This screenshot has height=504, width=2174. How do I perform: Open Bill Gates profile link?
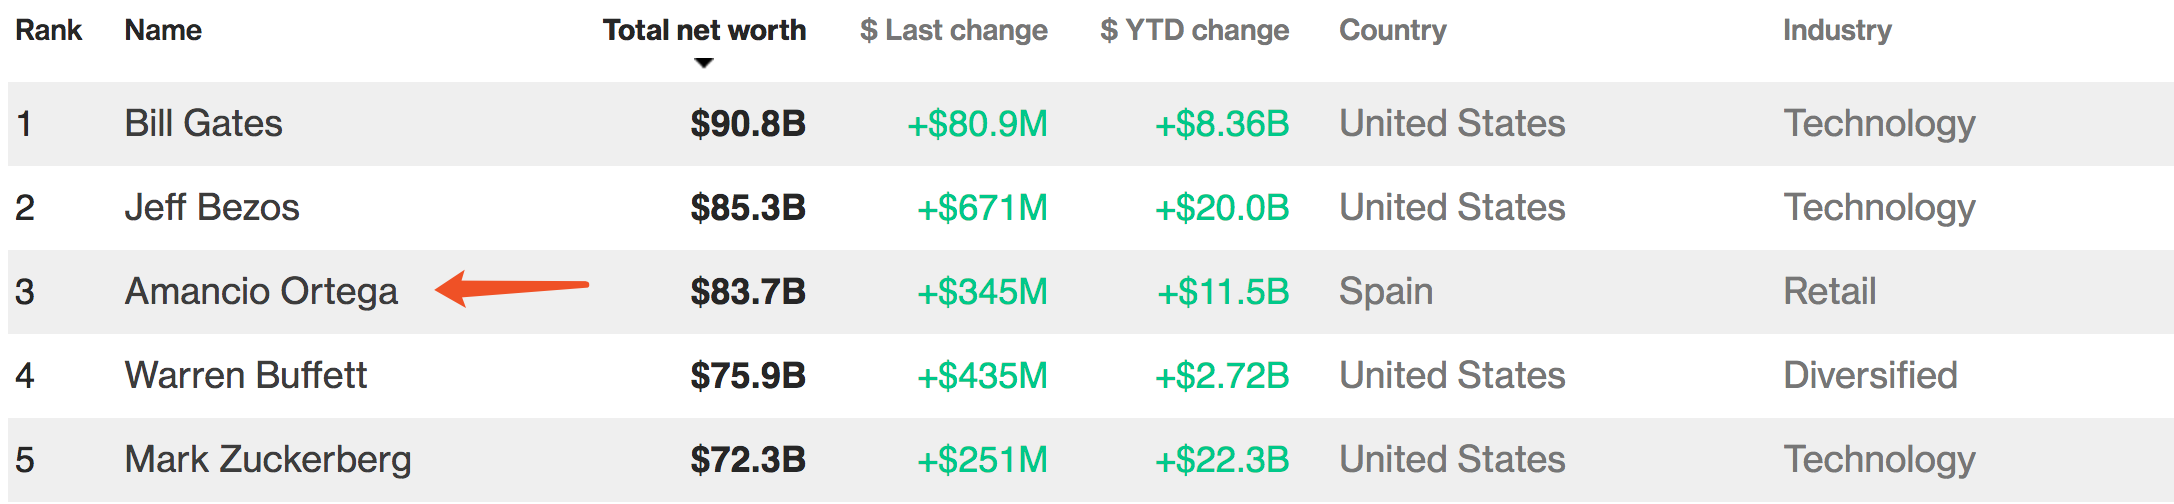click(204, 123)
